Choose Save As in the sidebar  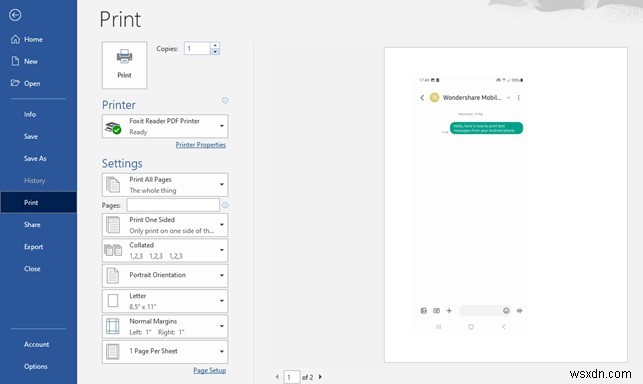tap(35, 159)
